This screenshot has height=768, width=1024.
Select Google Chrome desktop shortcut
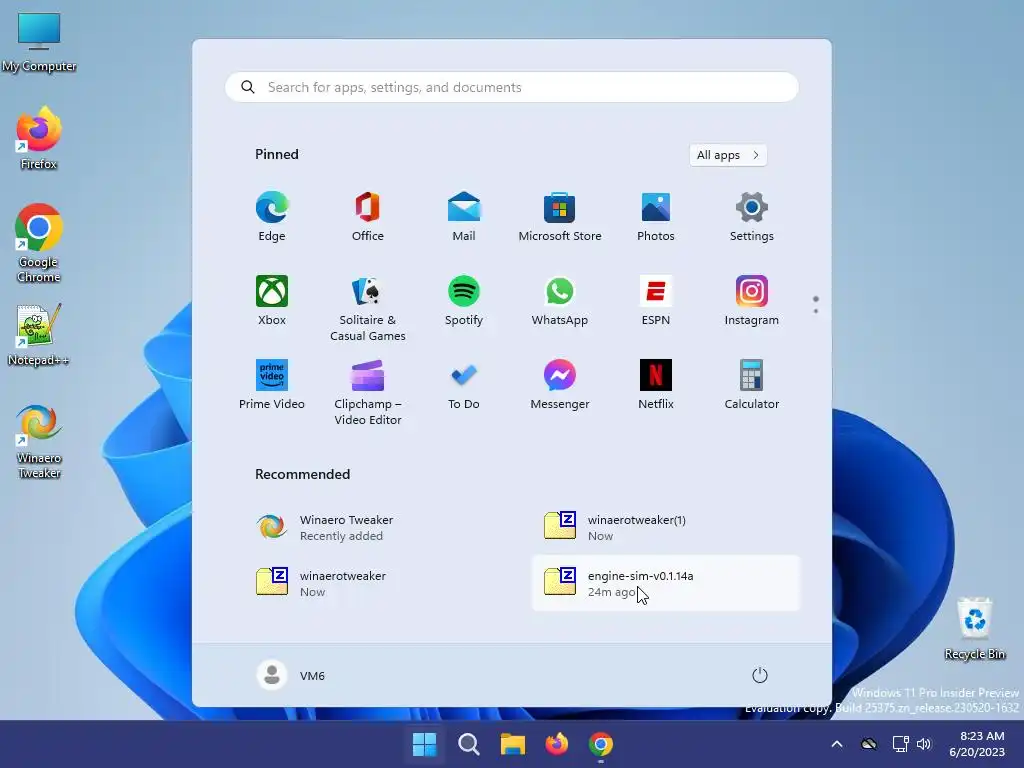pyautogui.click(x=39, y=243)
